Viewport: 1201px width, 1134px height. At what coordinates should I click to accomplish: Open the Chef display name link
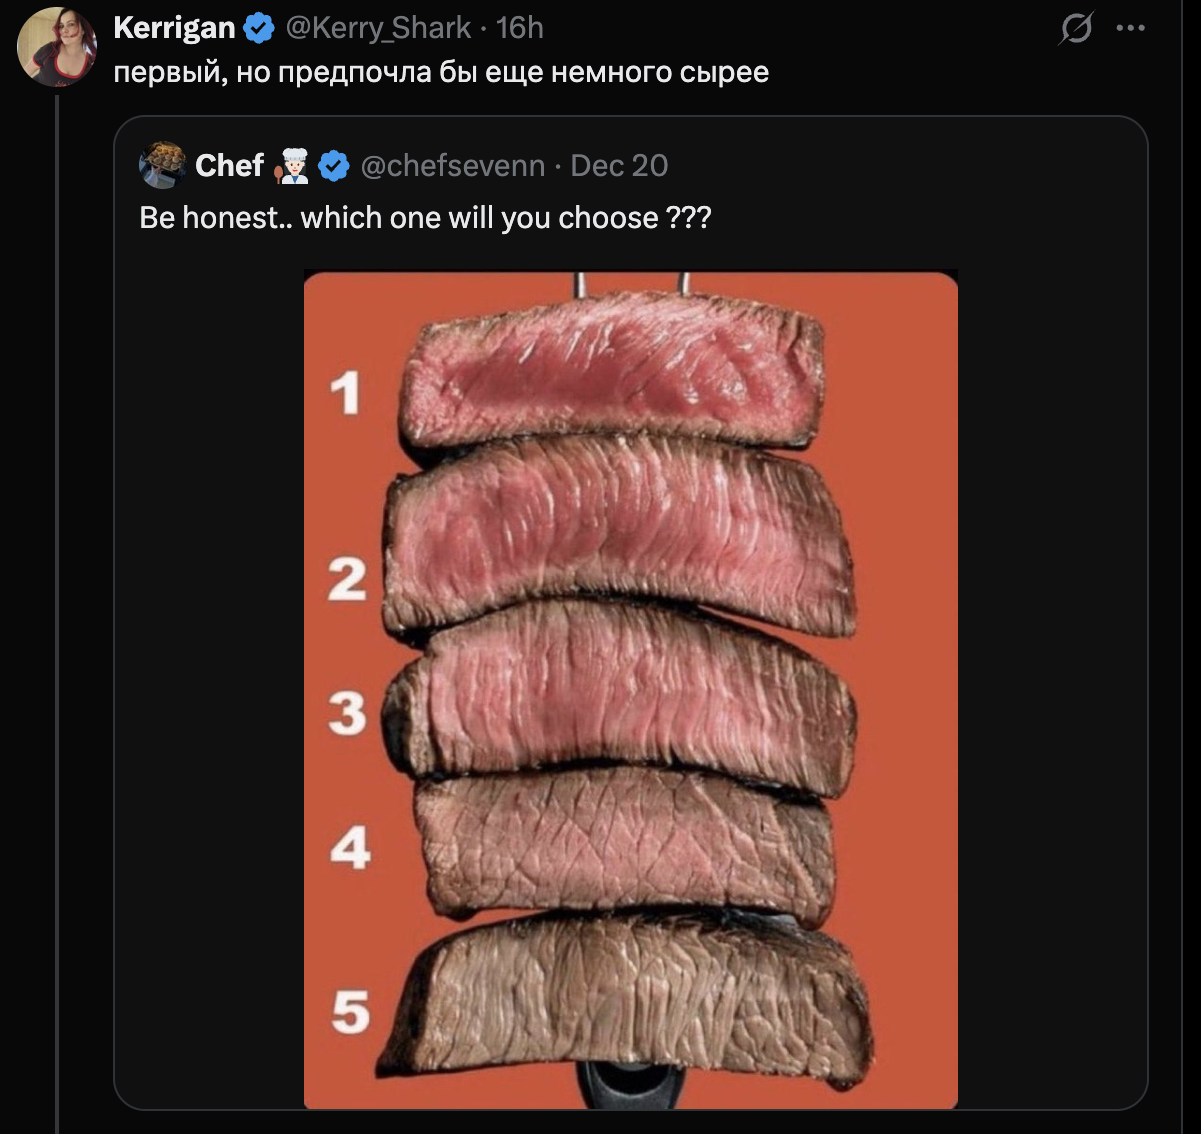(x=229, y=166)
